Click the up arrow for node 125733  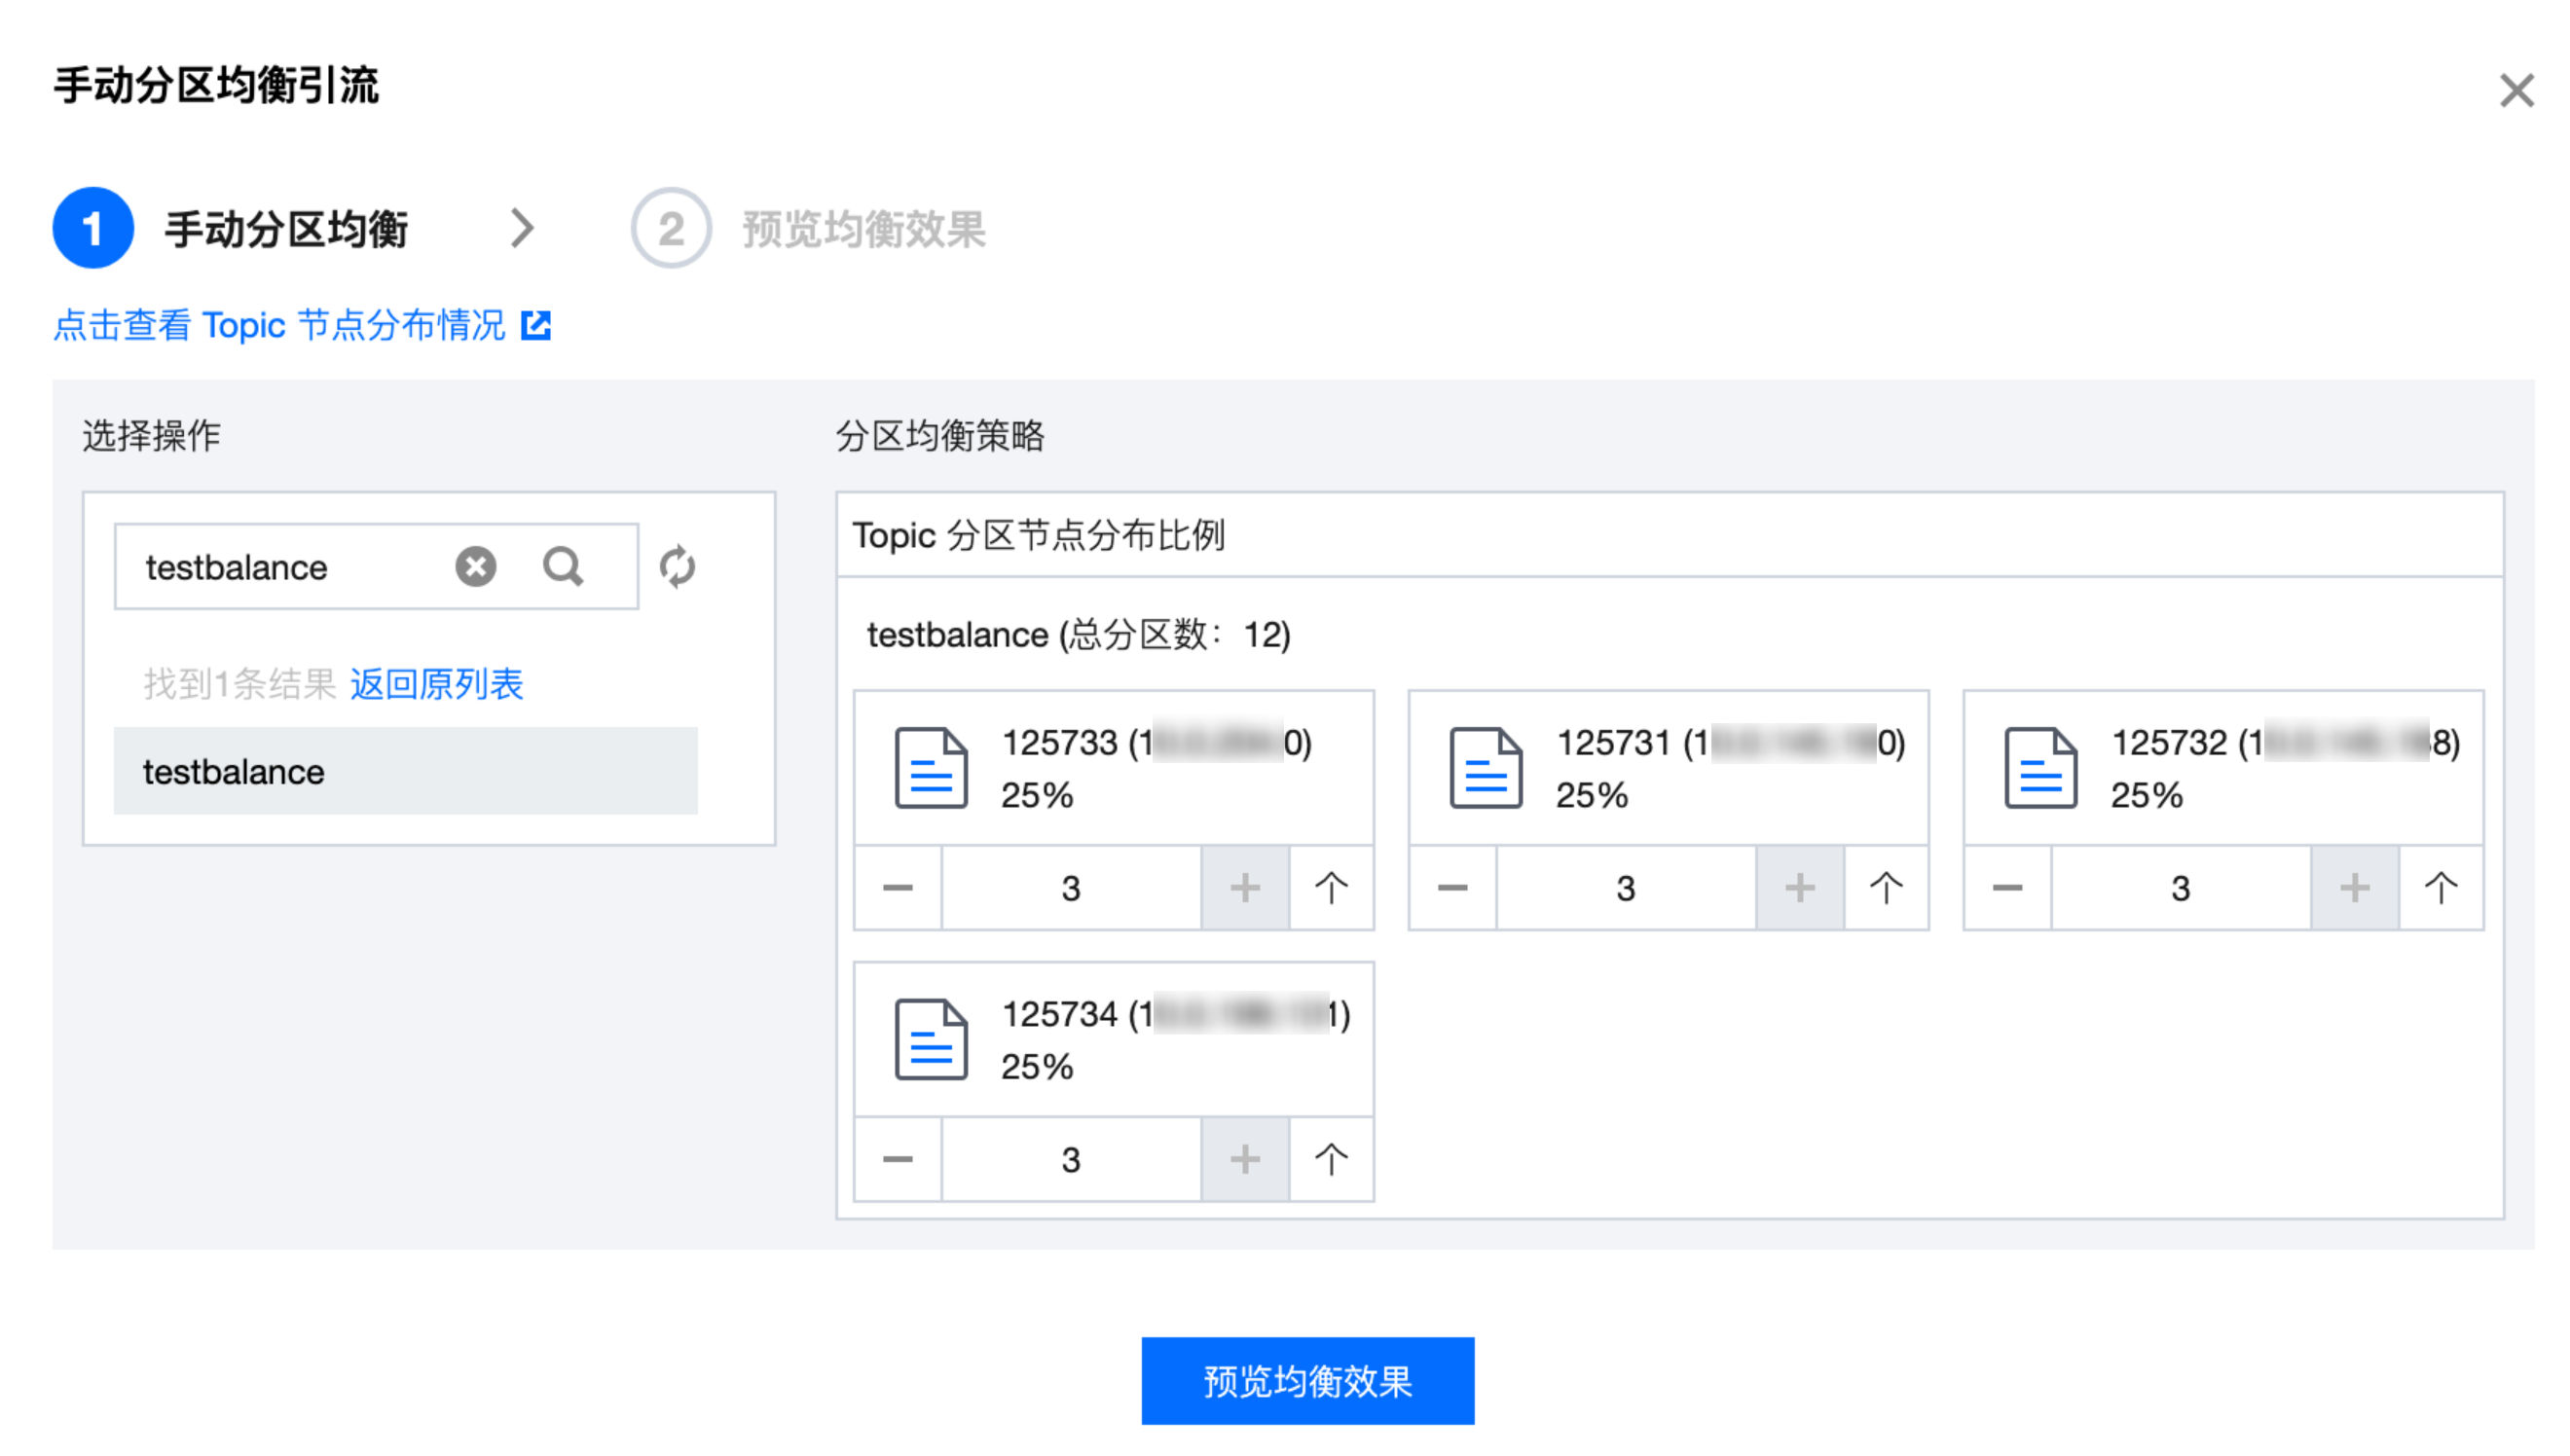pyautogui.click(x=1330, y=888)
